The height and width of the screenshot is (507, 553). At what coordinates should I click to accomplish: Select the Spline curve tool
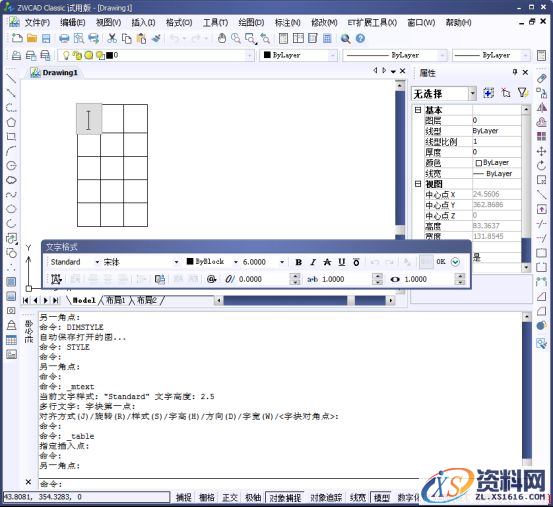click(x=11, y=194)
